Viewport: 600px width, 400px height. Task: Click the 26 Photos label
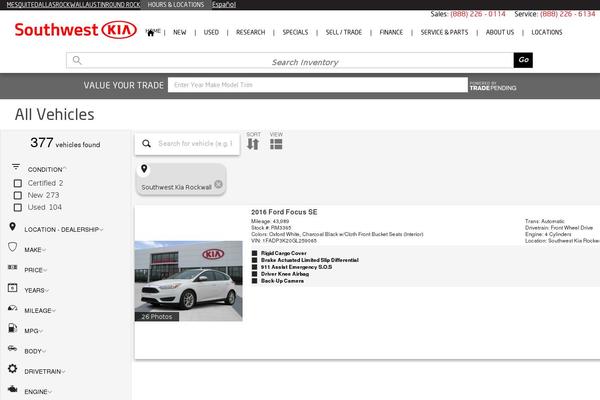[x=157, y=317]
